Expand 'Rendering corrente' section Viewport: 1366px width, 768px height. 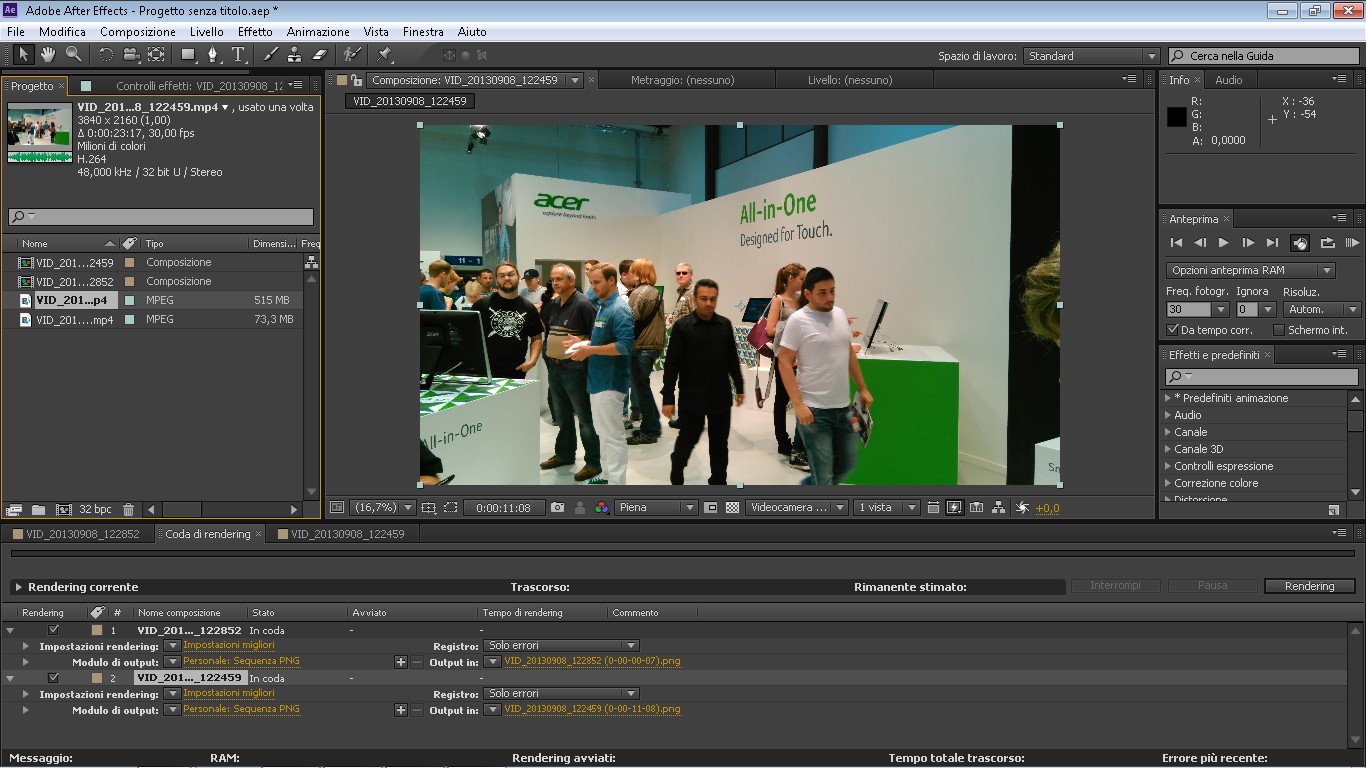point(18,587)
